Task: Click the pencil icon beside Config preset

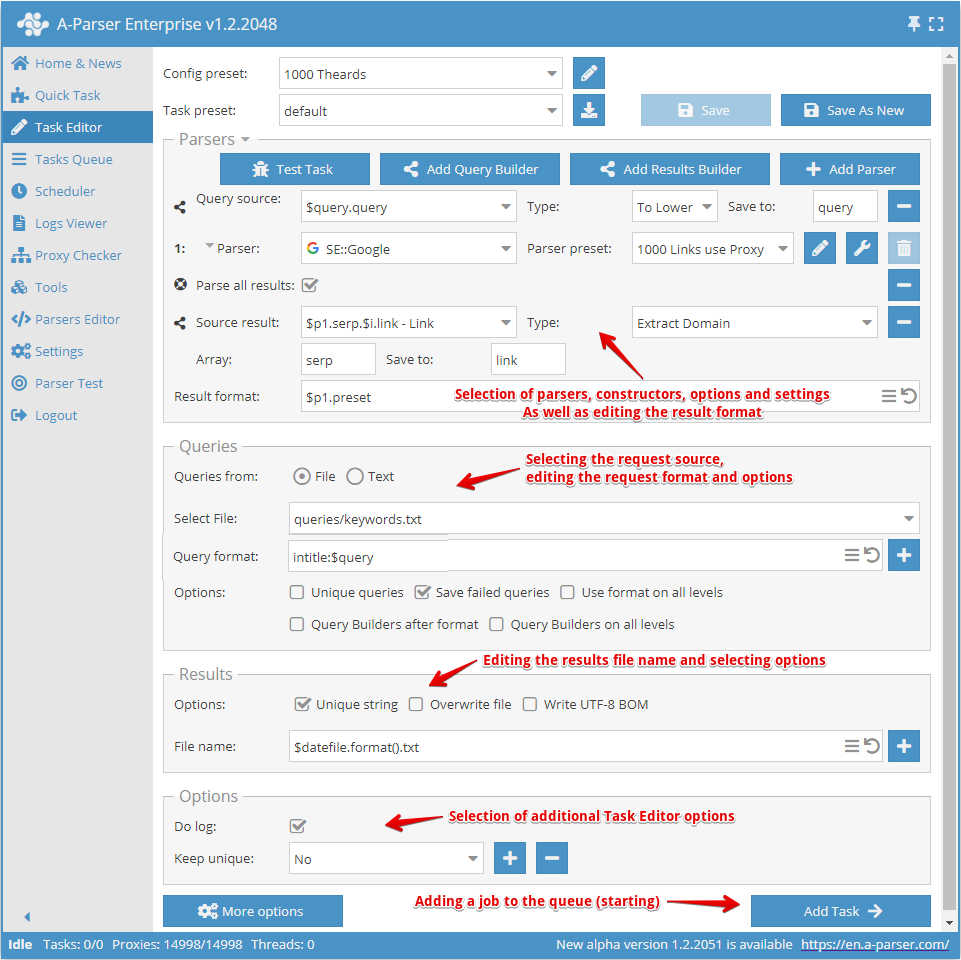Action: click(589, 74)
